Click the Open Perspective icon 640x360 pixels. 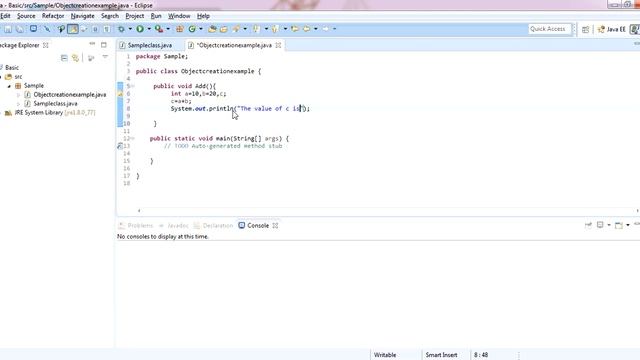click(585, 29)
